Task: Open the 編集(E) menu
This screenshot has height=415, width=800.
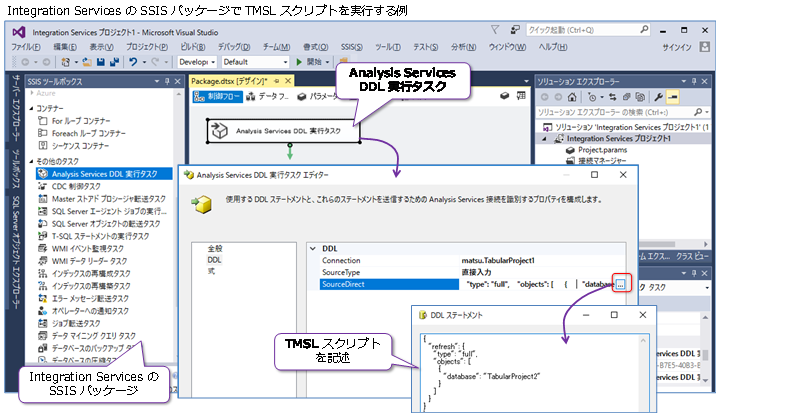Action: pos(65,47)
